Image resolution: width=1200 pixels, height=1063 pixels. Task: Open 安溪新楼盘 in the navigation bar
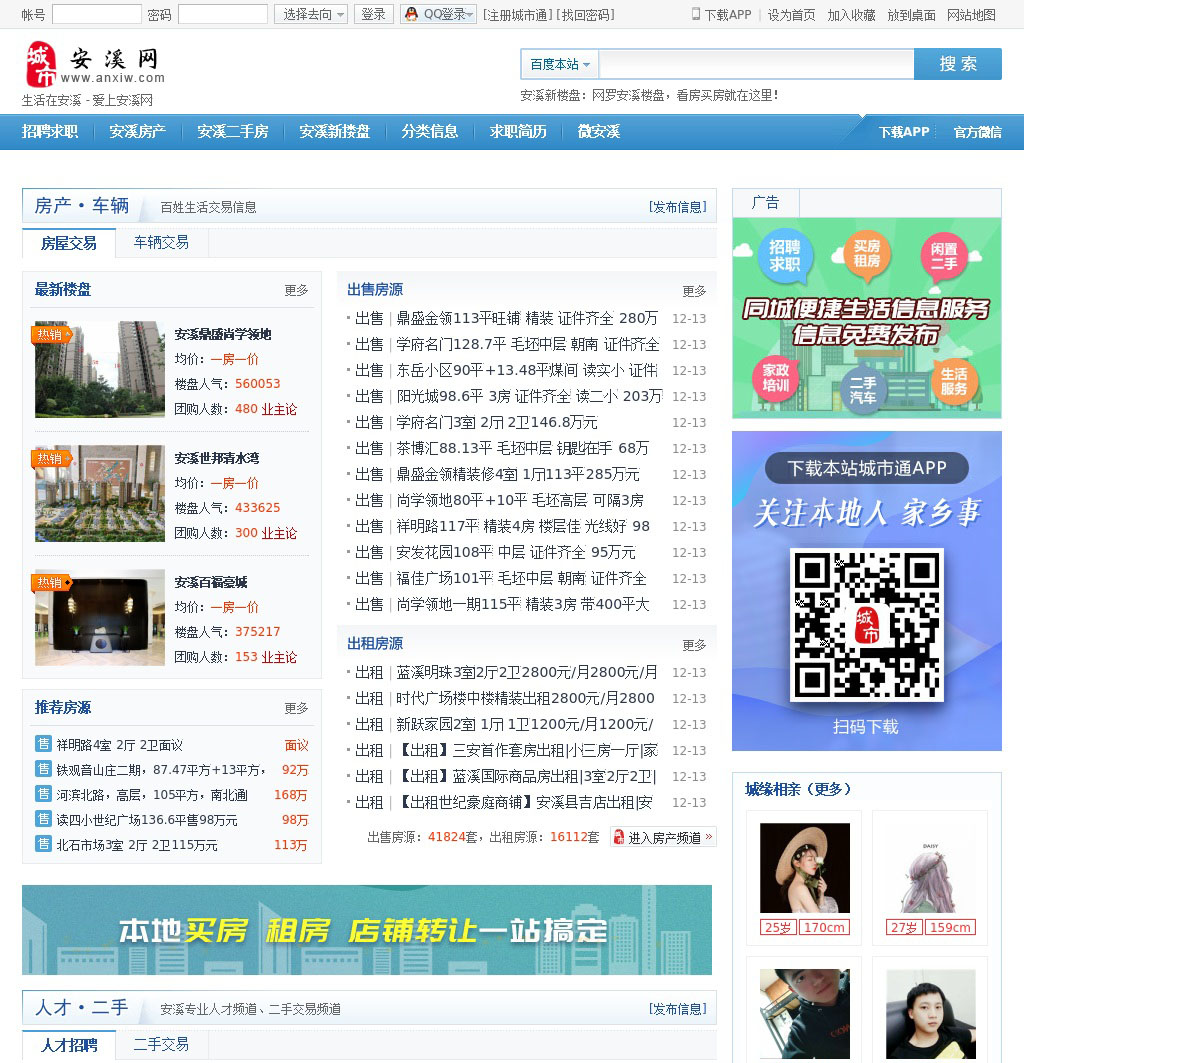334,132
